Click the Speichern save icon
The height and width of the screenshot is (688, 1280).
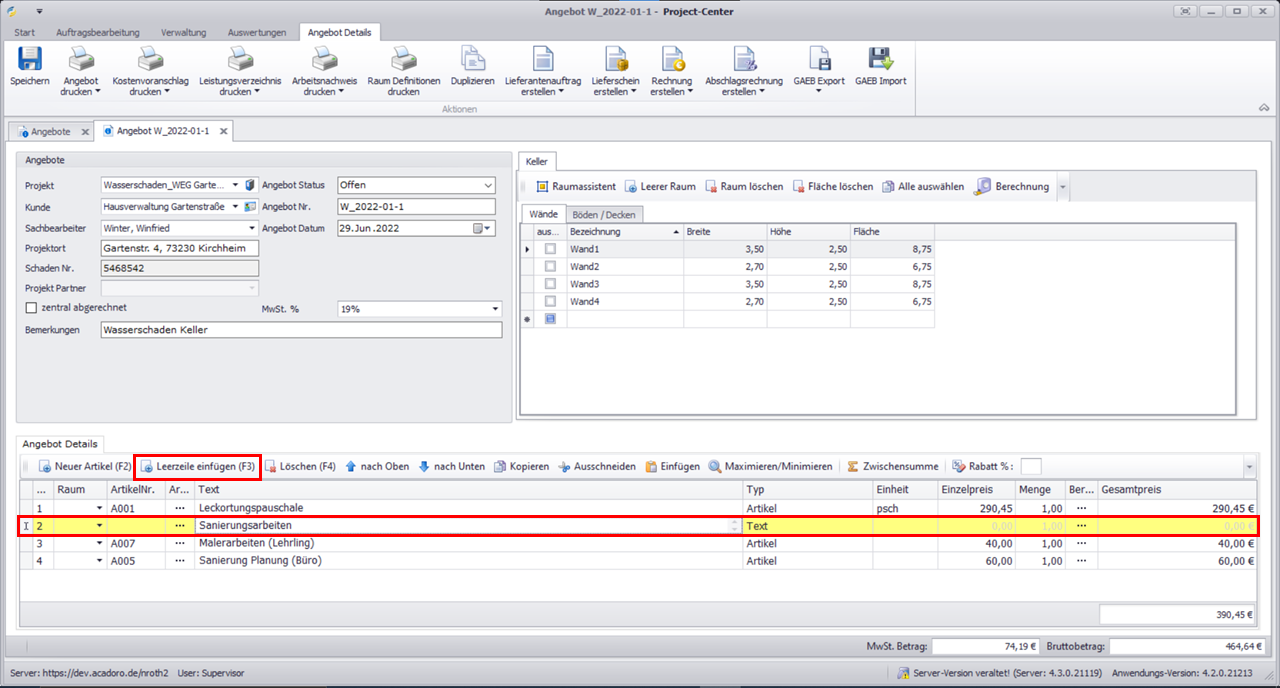(x=30, y=59)
